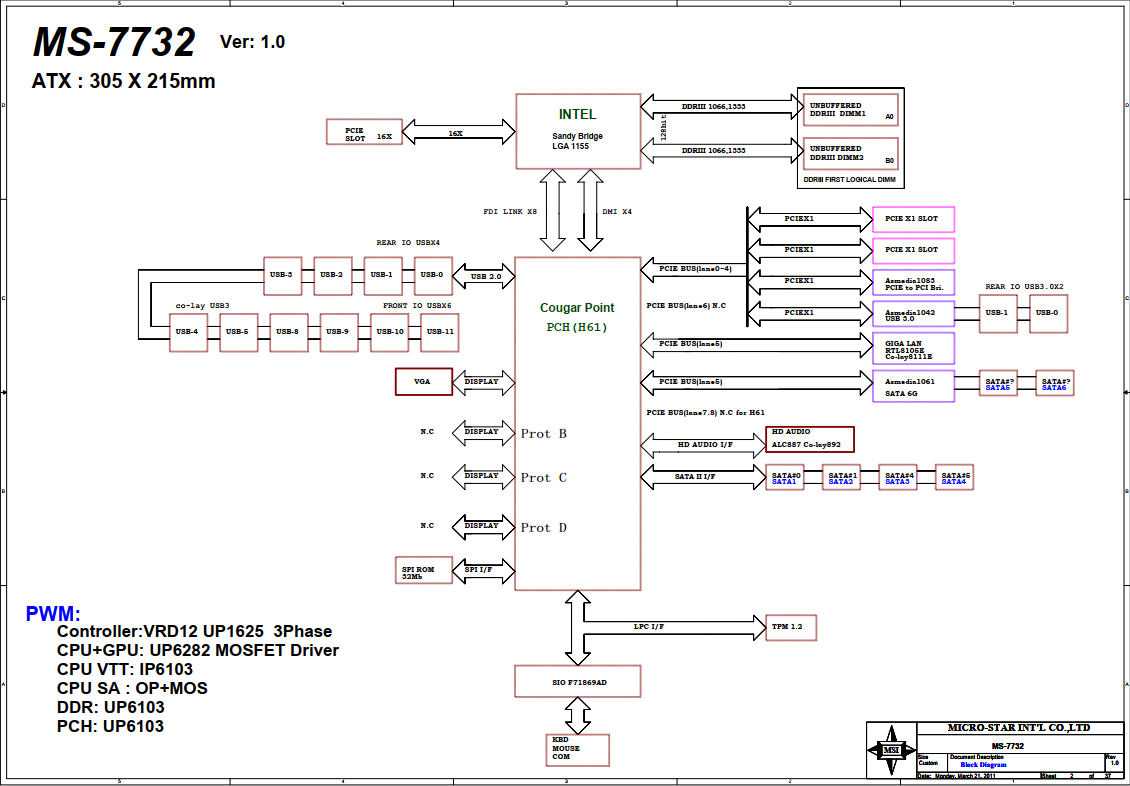Click the large MS-7732 heading
This screenshot has width=1130, height=786.
[x=114, y=43]
